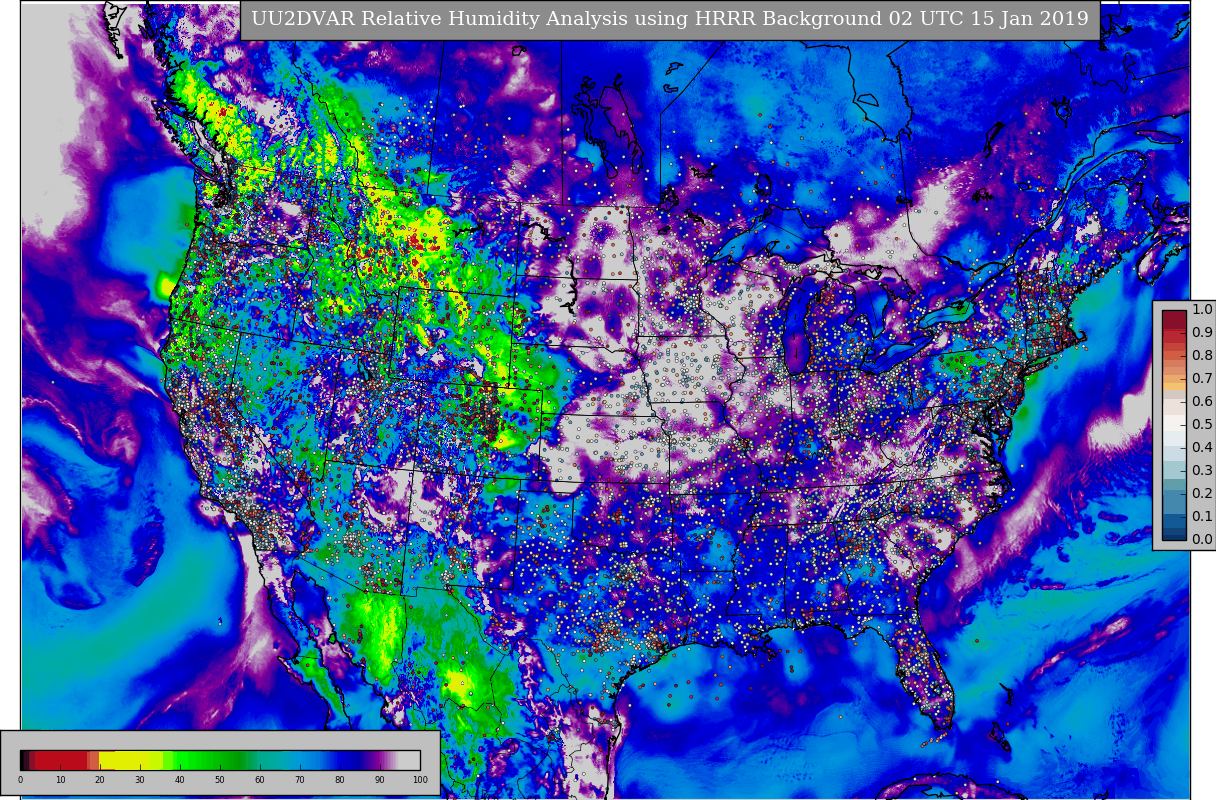Viewport: 1216px width, 800px height.
Task: Click the 60 tick label on humidity colorbar
Action: click(260, 780)
